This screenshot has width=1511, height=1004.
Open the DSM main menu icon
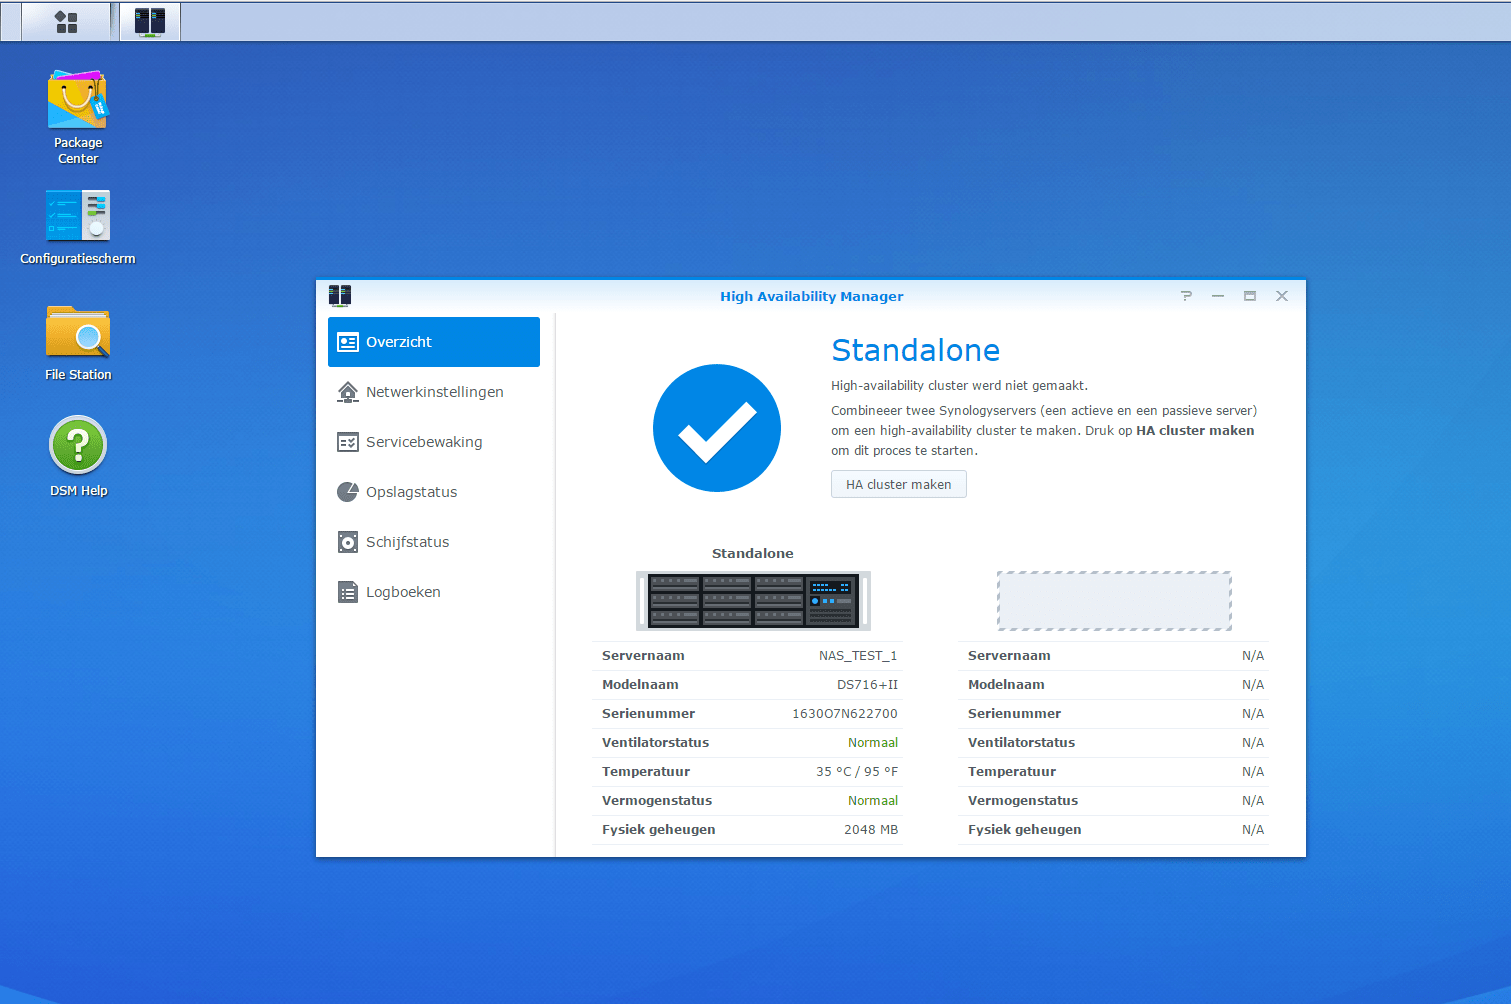pyautogui.click(x=66, y=22)
